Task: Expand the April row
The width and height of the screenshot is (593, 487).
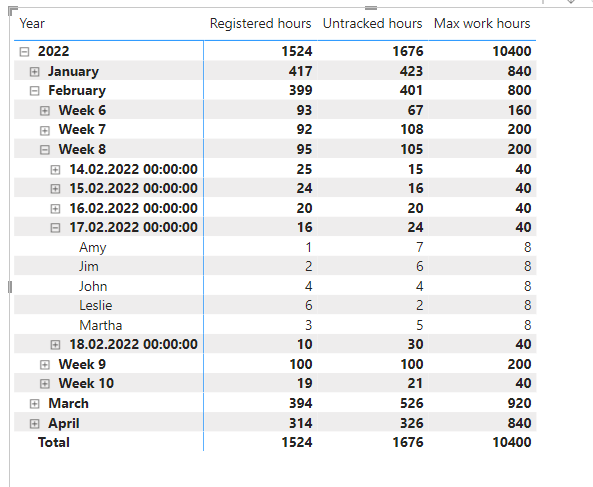Action: coord(34,423)
